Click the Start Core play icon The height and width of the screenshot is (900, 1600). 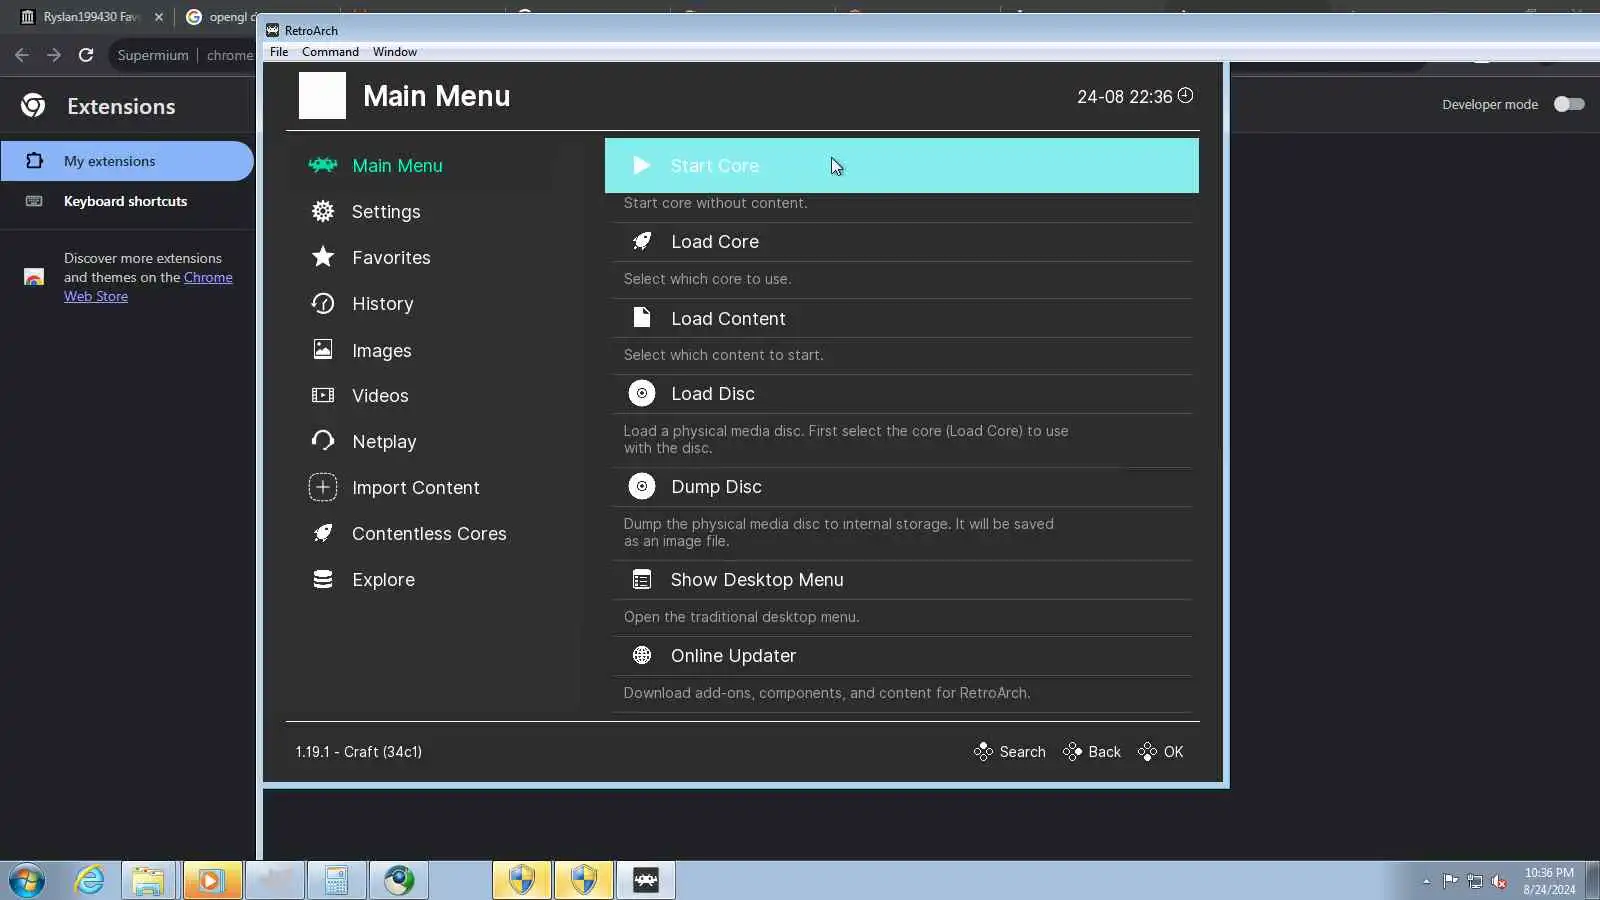pos(642,165)
